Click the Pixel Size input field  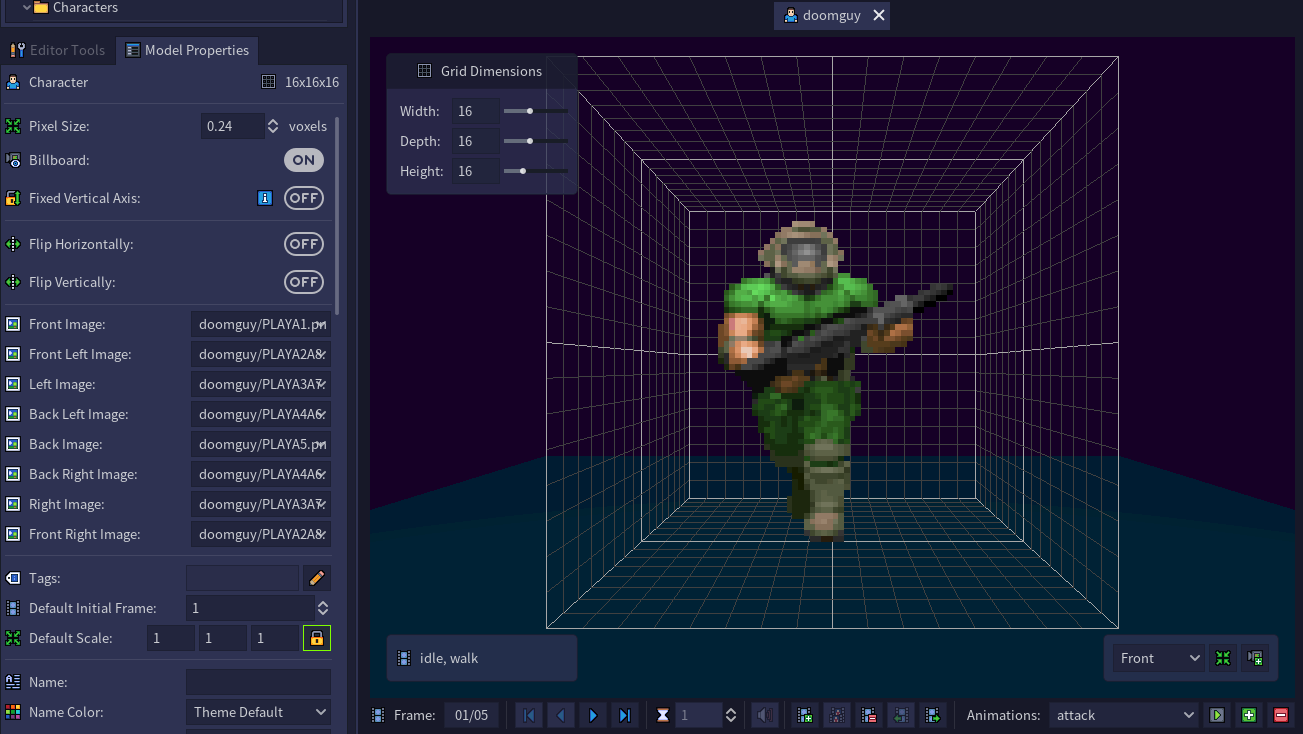pos(233,126)
